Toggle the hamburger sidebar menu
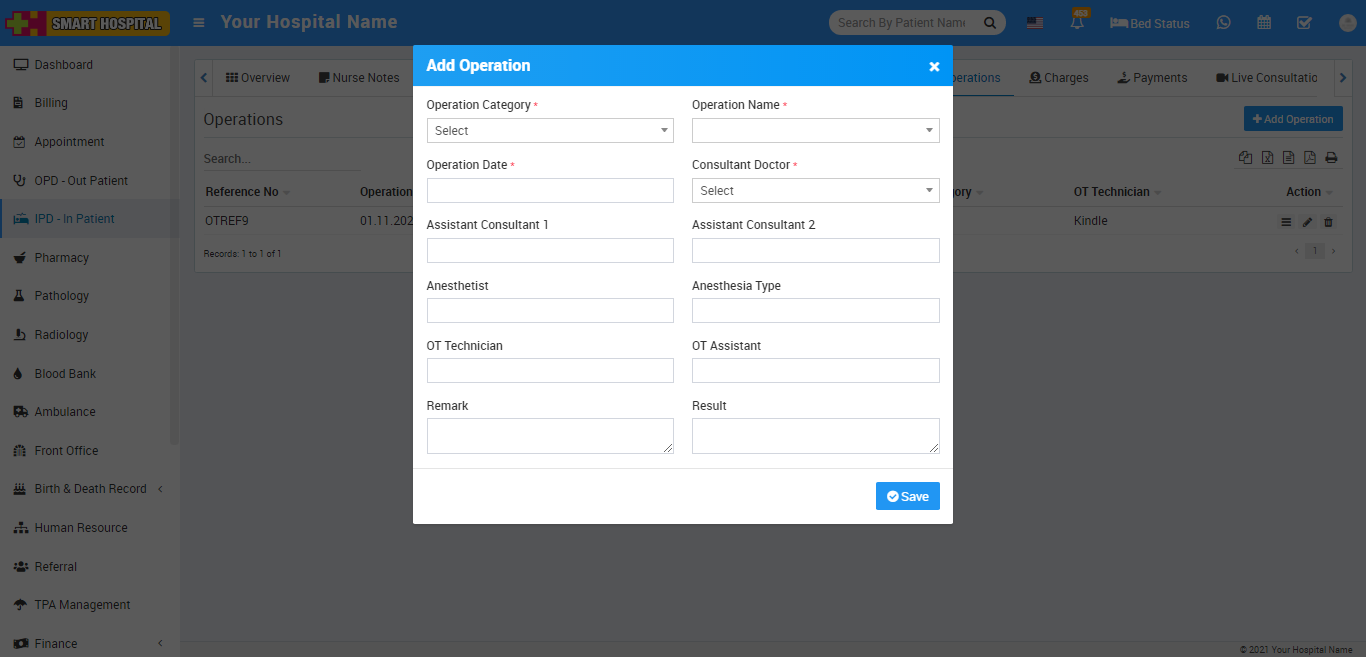1366x657 pixels. click(199, 22)
